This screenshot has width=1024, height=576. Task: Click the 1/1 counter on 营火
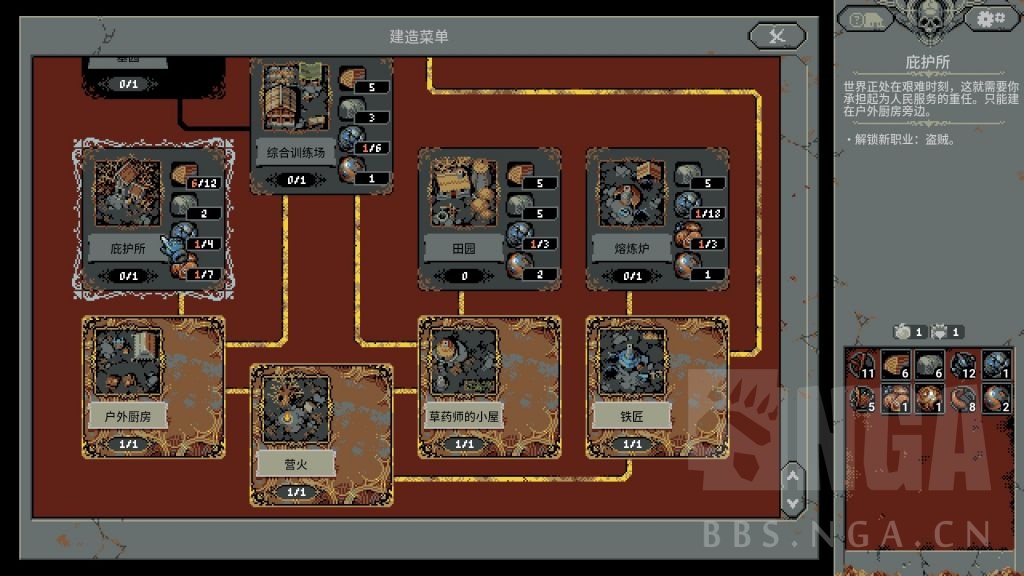point(296,492)
